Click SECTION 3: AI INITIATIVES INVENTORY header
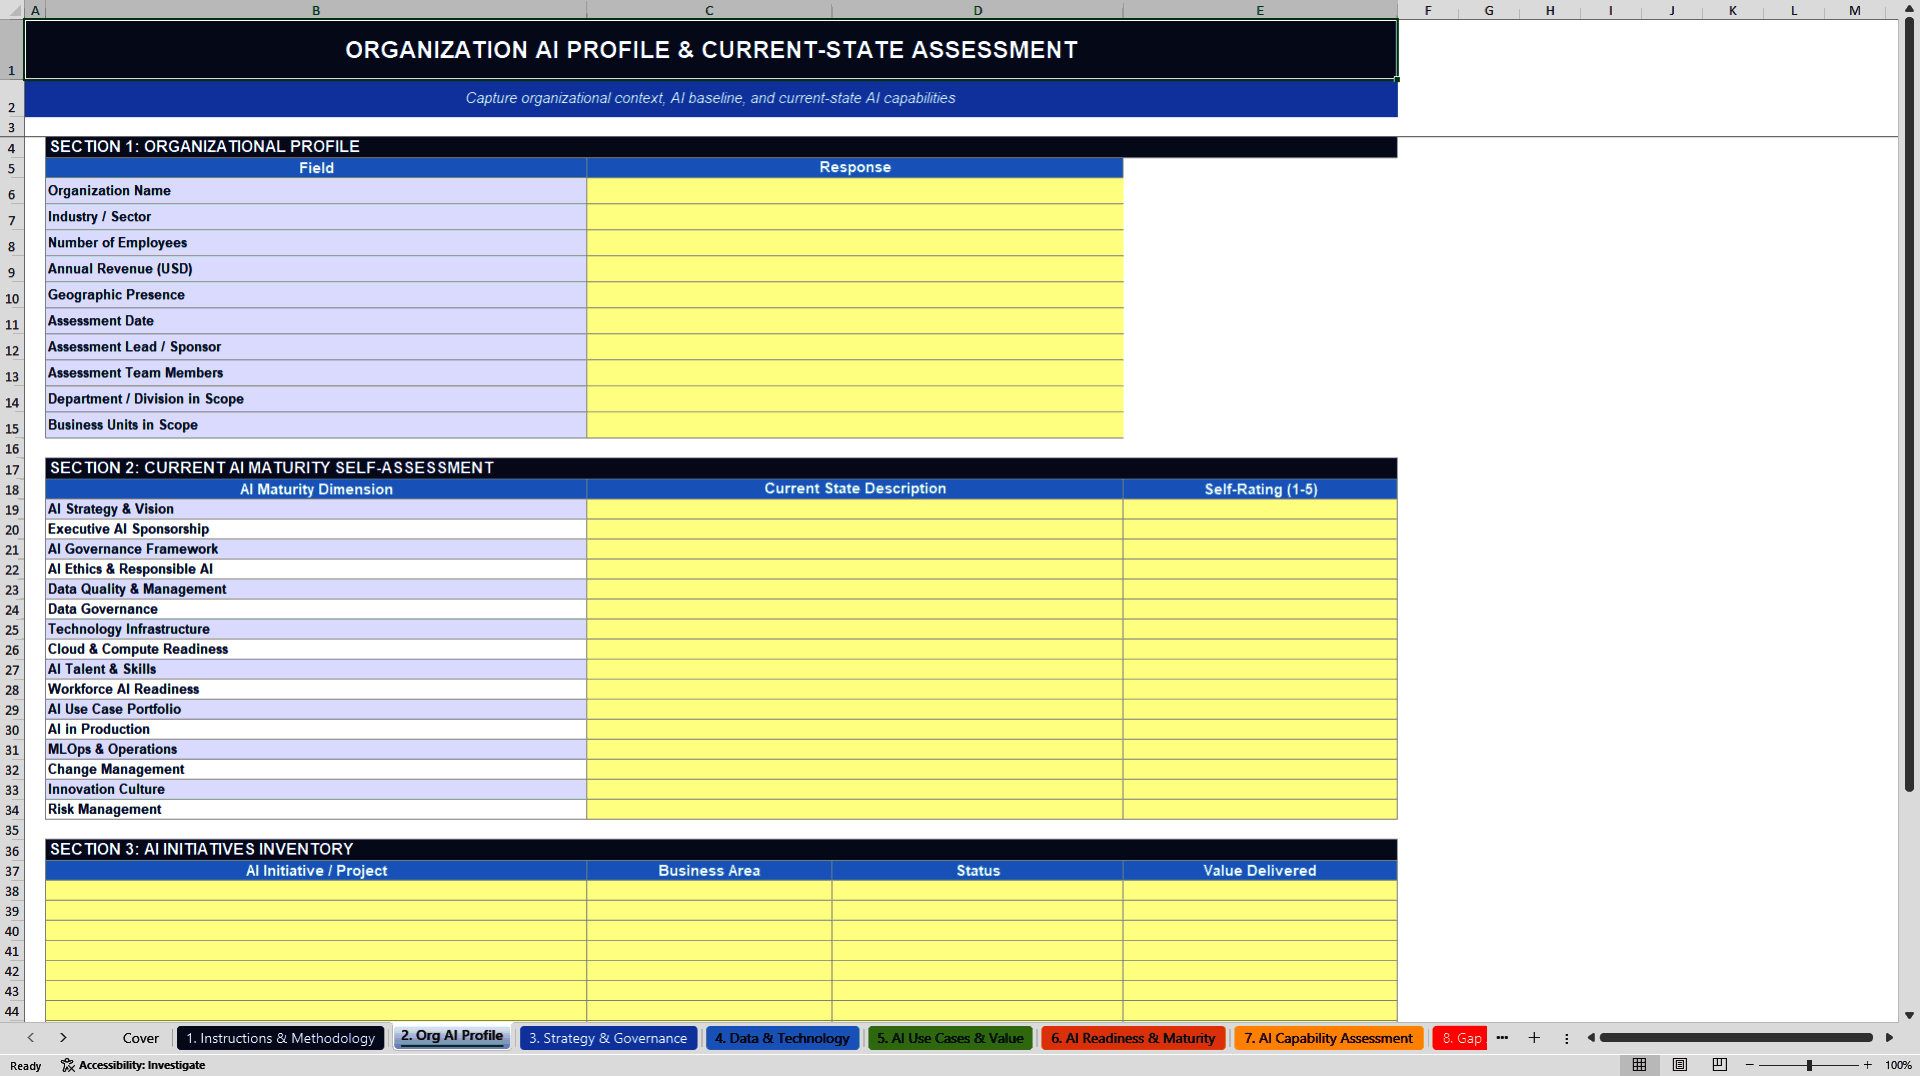Screen dimensions: 1920x1076 [721, 849]
